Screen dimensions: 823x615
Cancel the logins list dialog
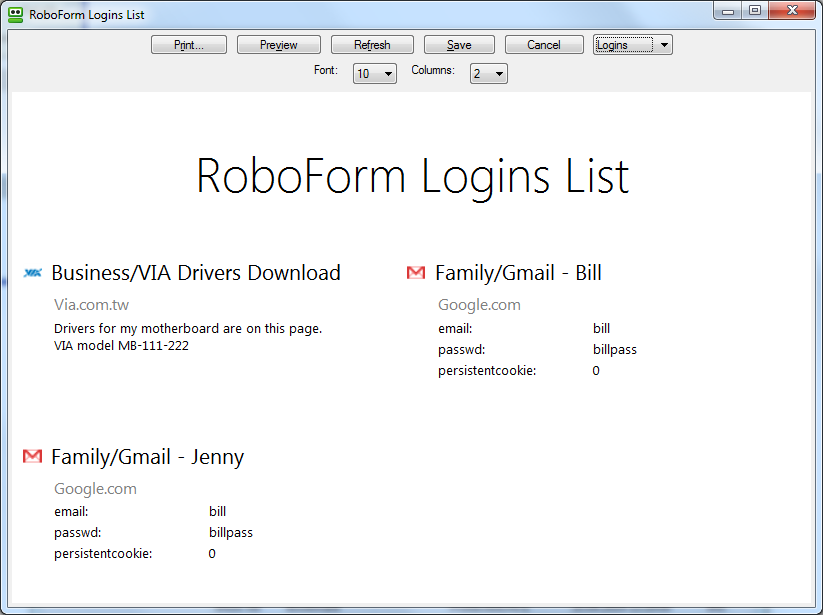pyautogui.click(x=544, y=45)
